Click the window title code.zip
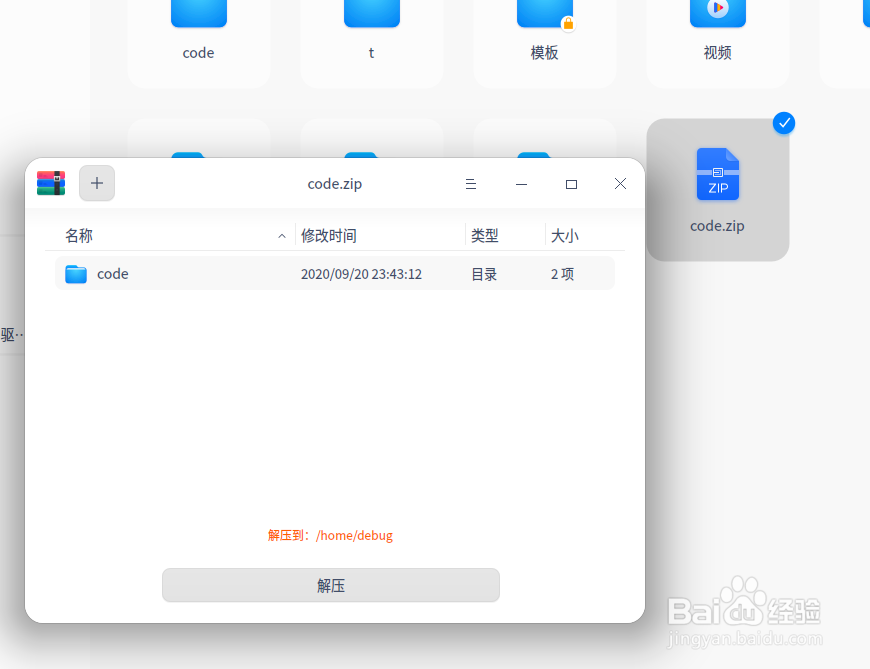 pos(335,184)
